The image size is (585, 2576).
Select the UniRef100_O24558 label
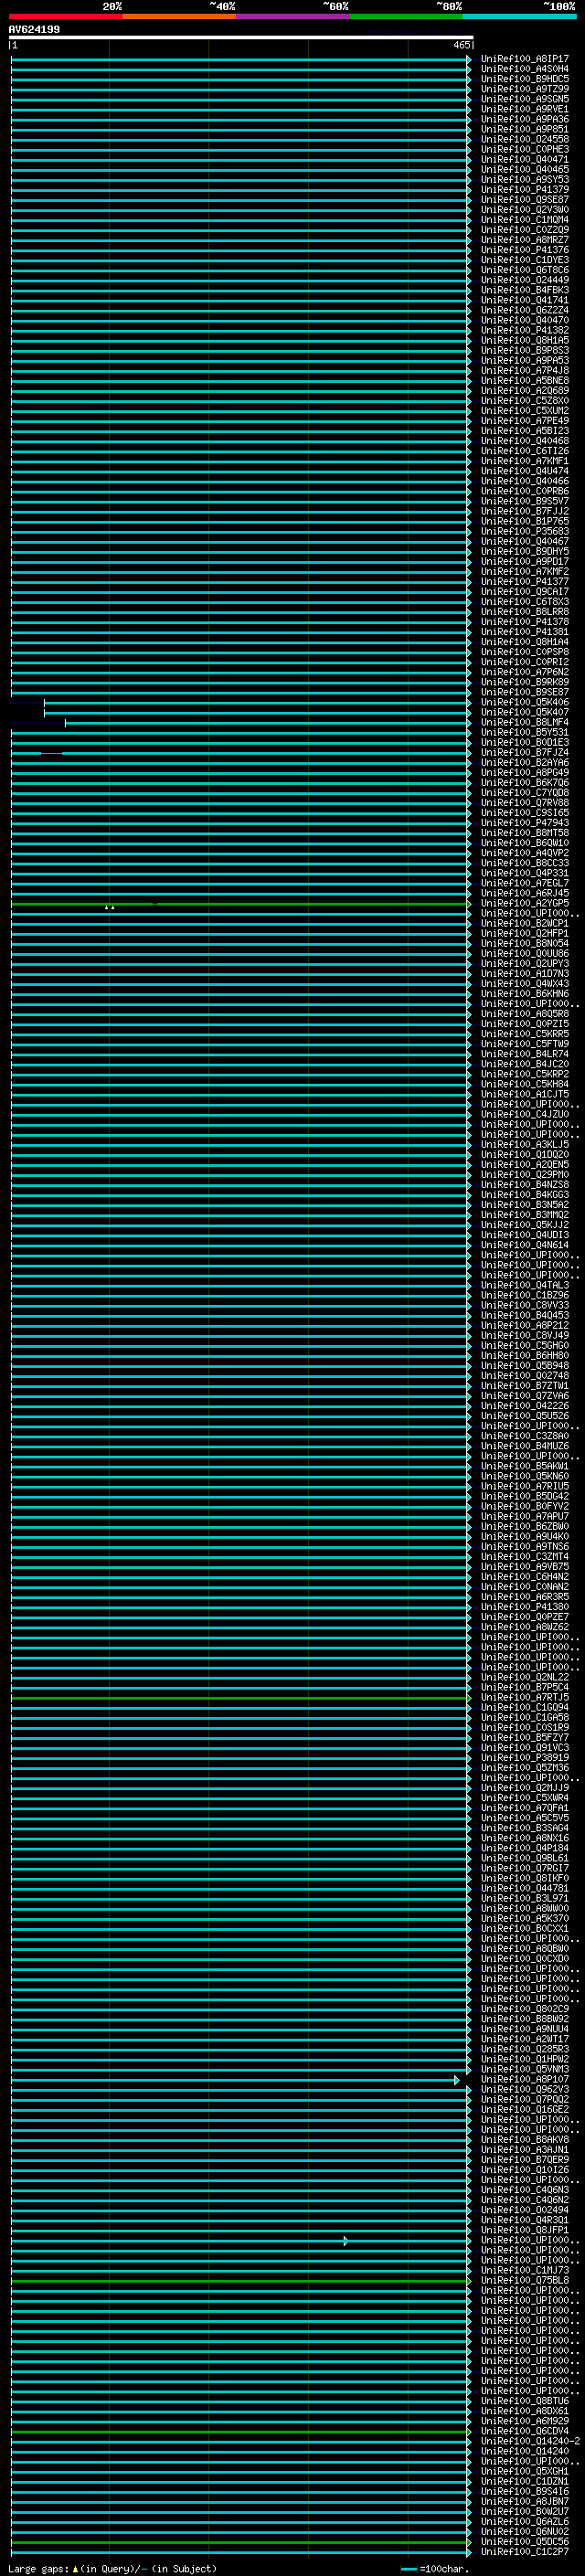point(525,140)
